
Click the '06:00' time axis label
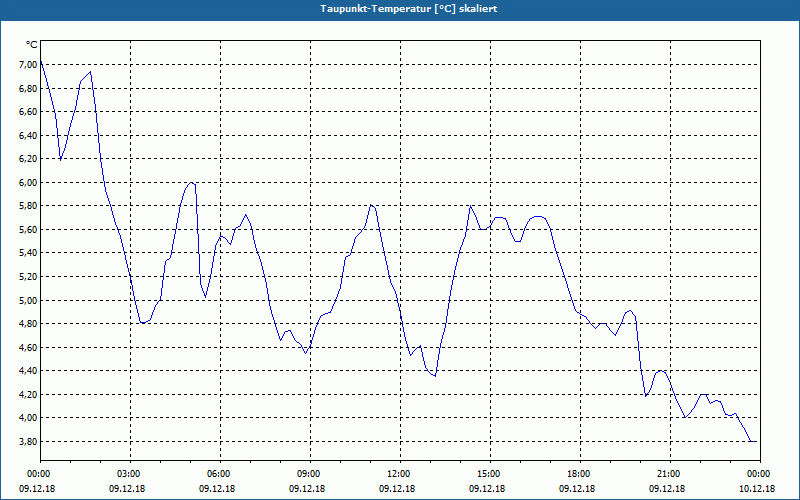220,474
